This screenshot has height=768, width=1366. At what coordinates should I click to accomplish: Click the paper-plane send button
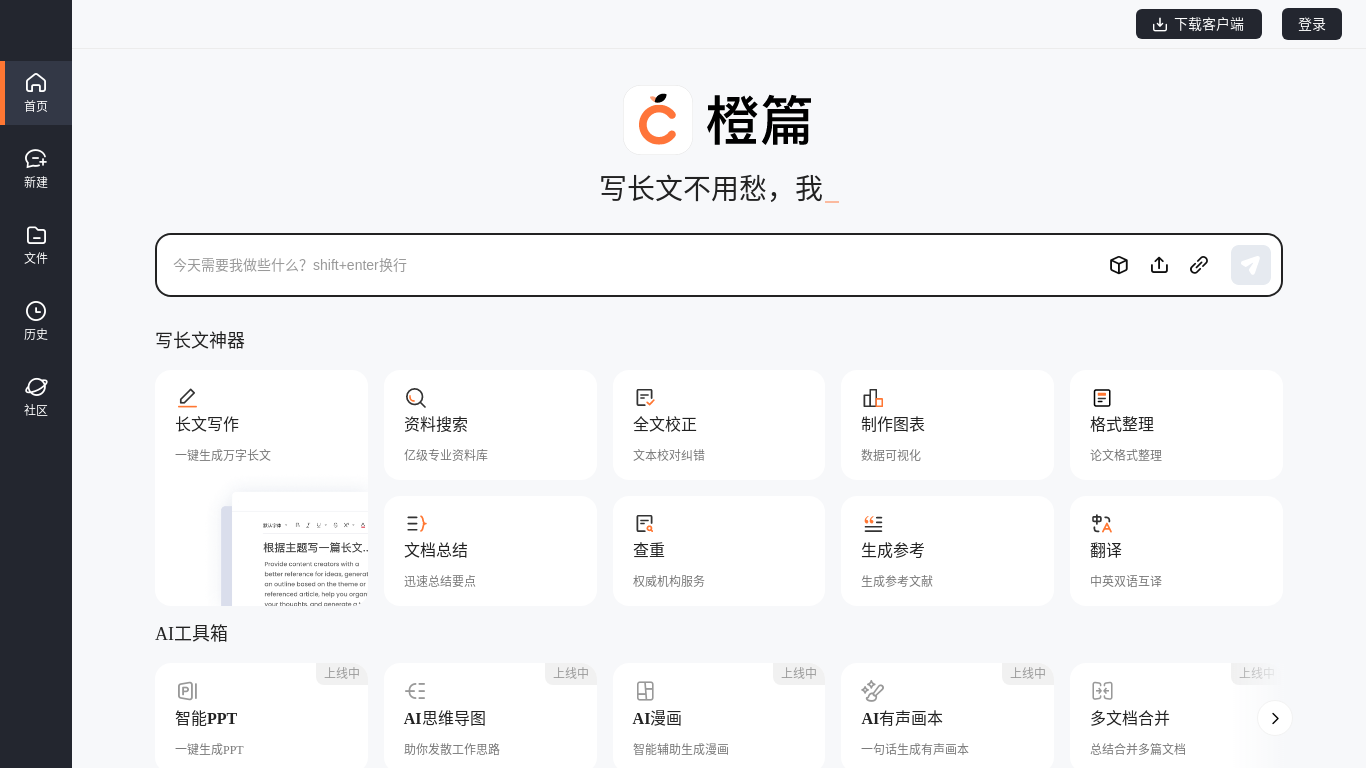pyautogui.click(x=1251, y=265)
